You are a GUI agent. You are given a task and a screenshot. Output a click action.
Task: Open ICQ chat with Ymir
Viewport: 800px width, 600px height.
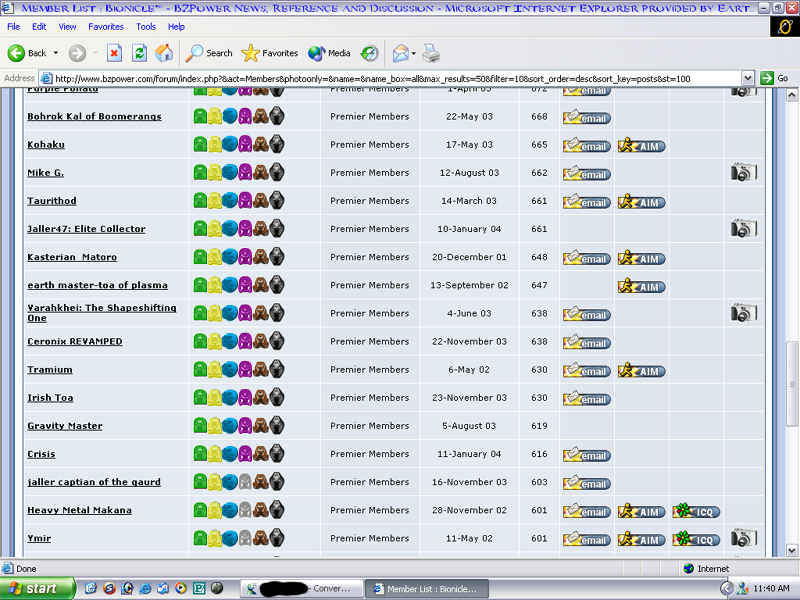point(695,539)
